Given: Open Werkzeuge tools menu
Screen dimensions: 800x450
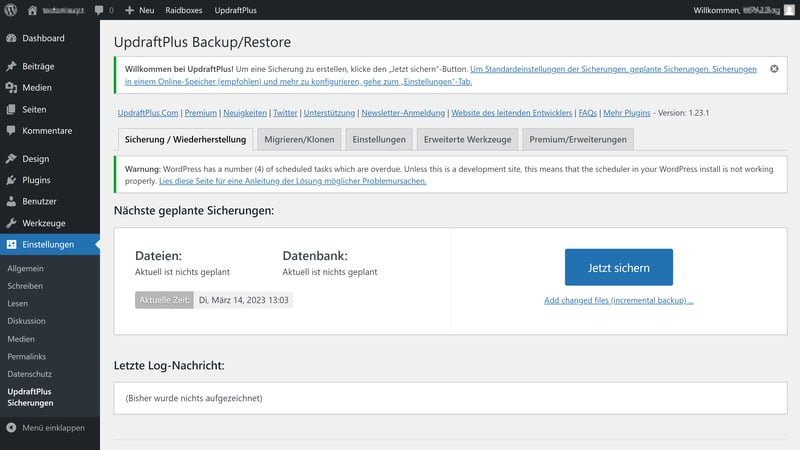Looking at the screenshot, I should coord(44,222).
